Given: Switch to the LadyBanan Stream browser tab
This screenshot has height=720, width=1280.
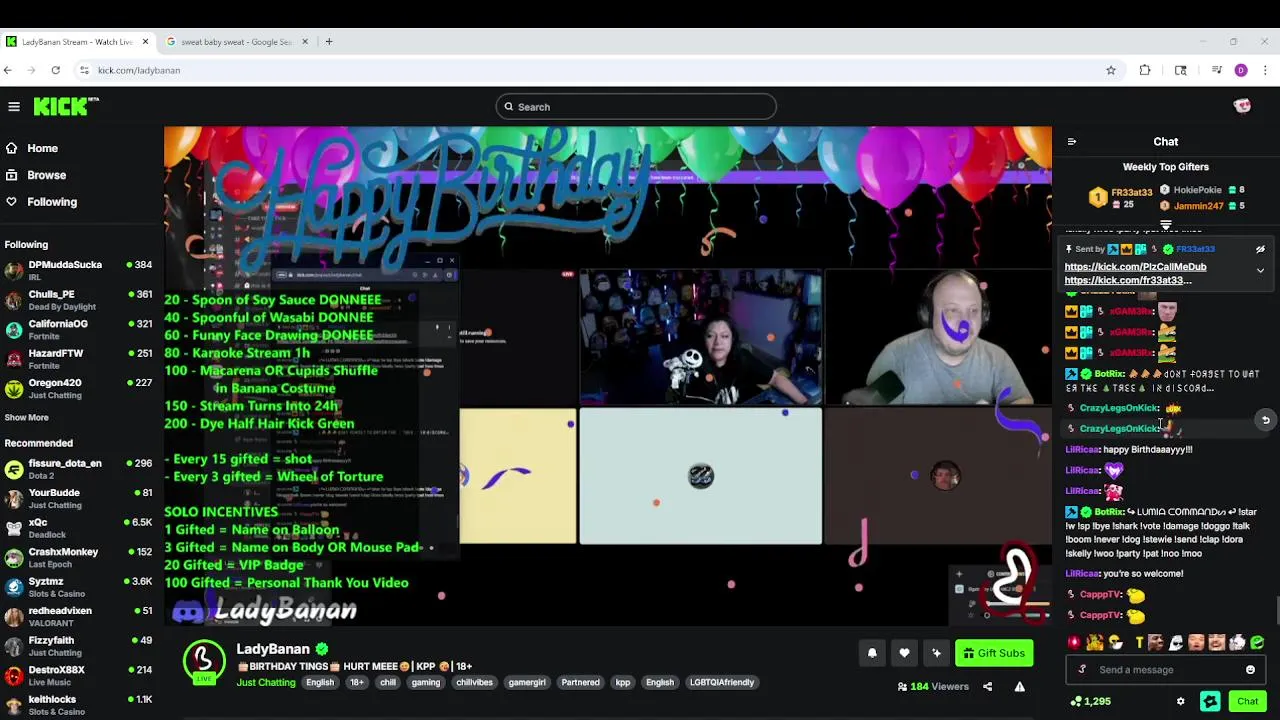Looking at the screenshot, I should click(x=78, y=42).
